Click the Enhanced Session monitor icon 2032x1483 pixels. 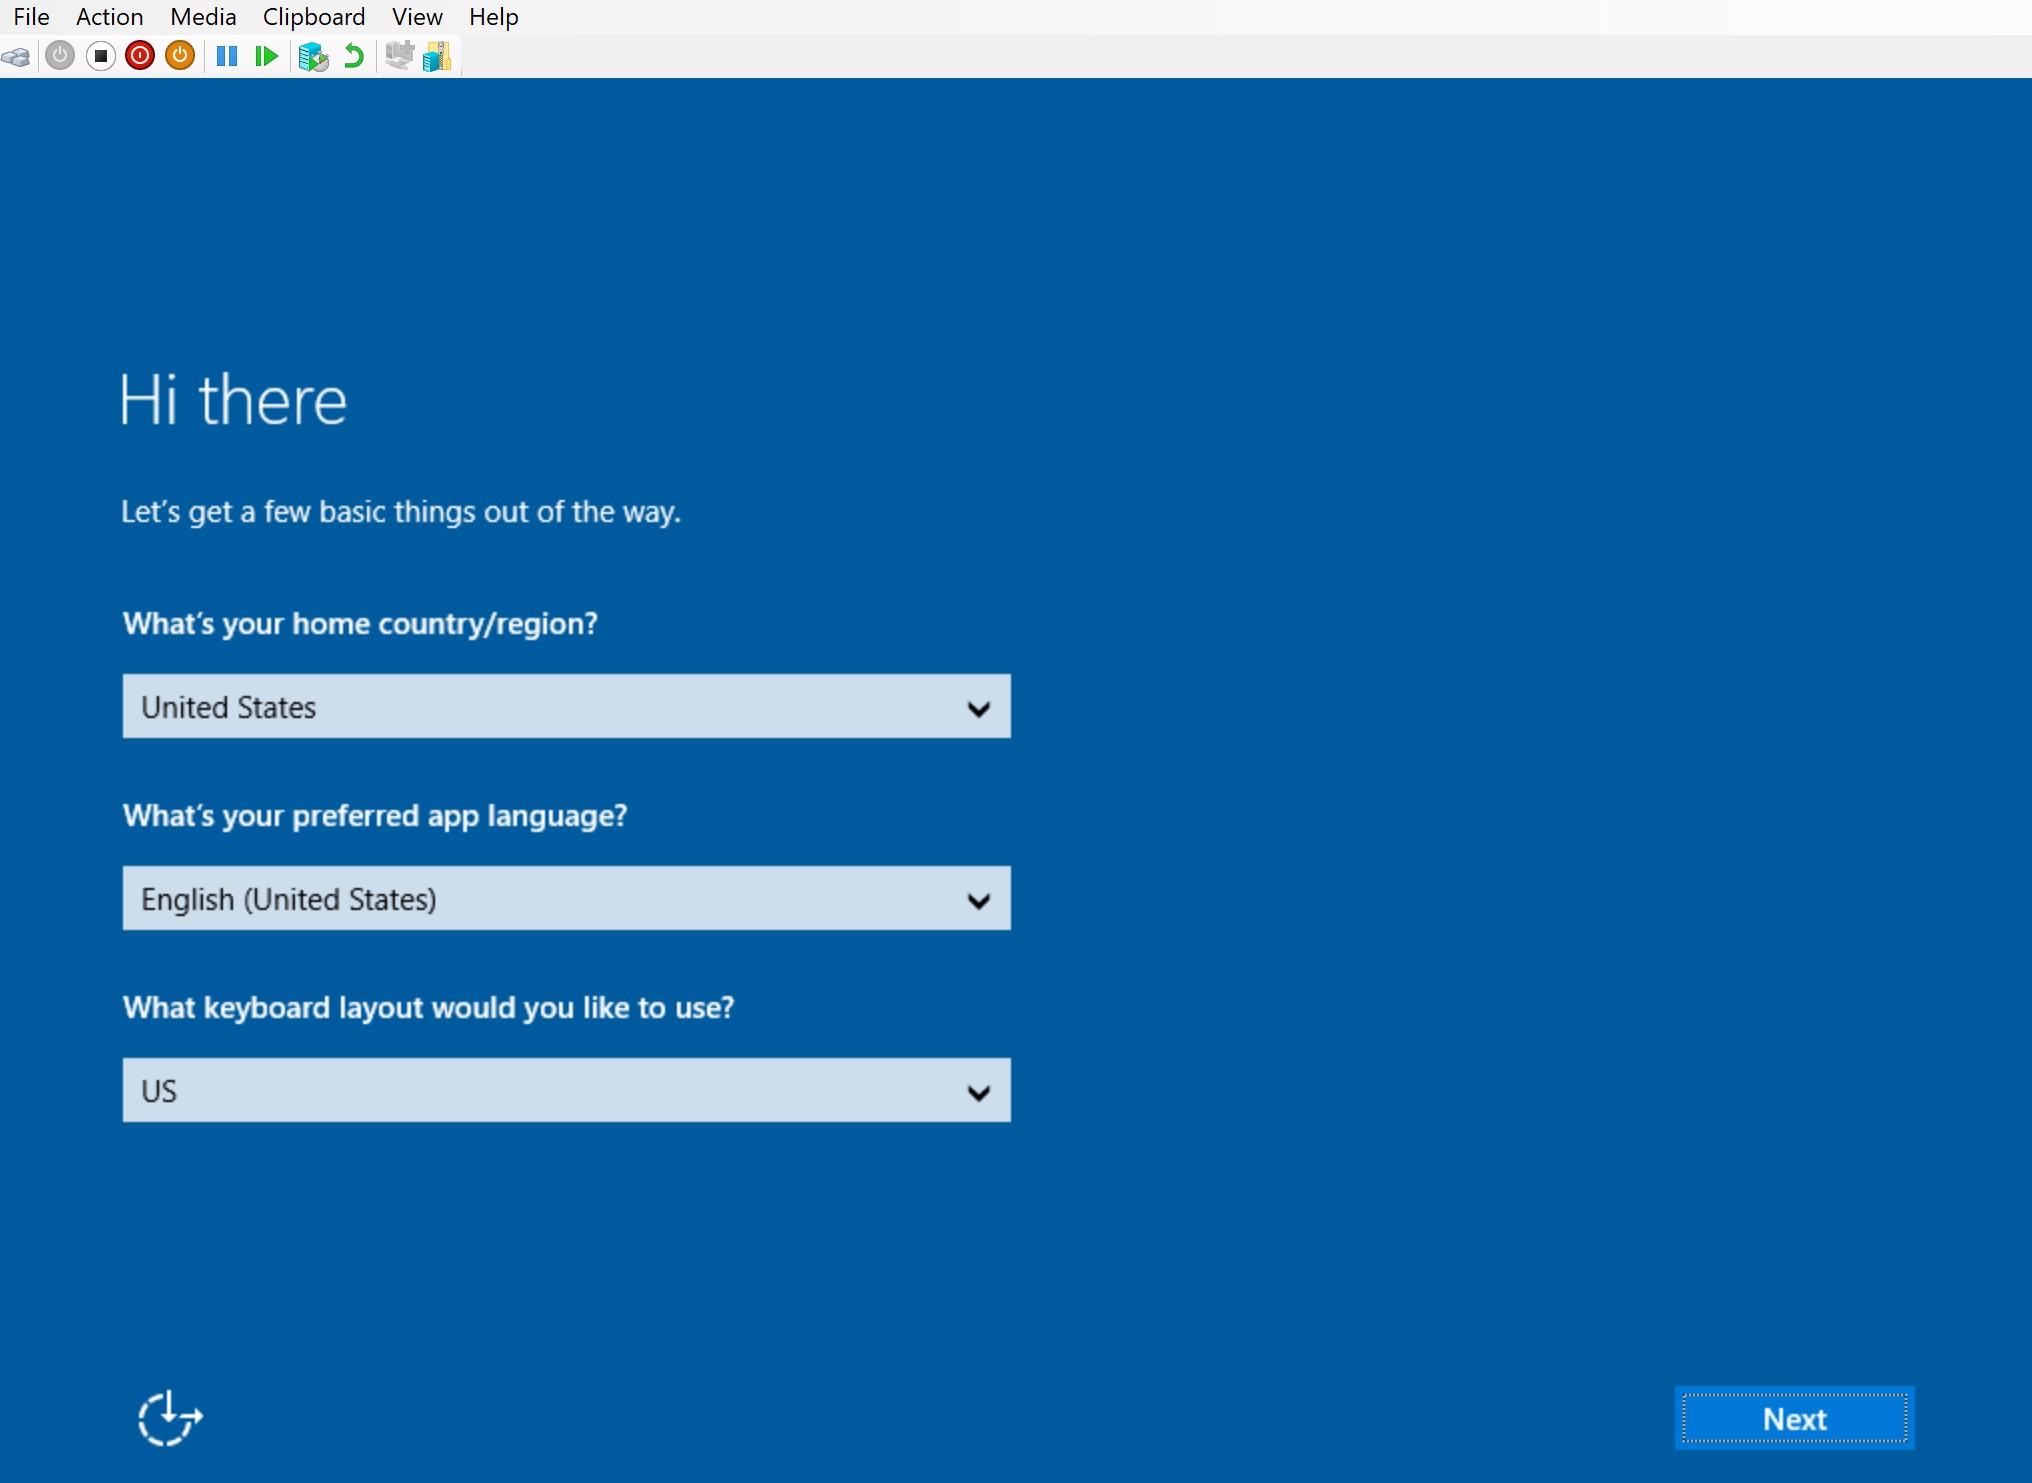399,56
